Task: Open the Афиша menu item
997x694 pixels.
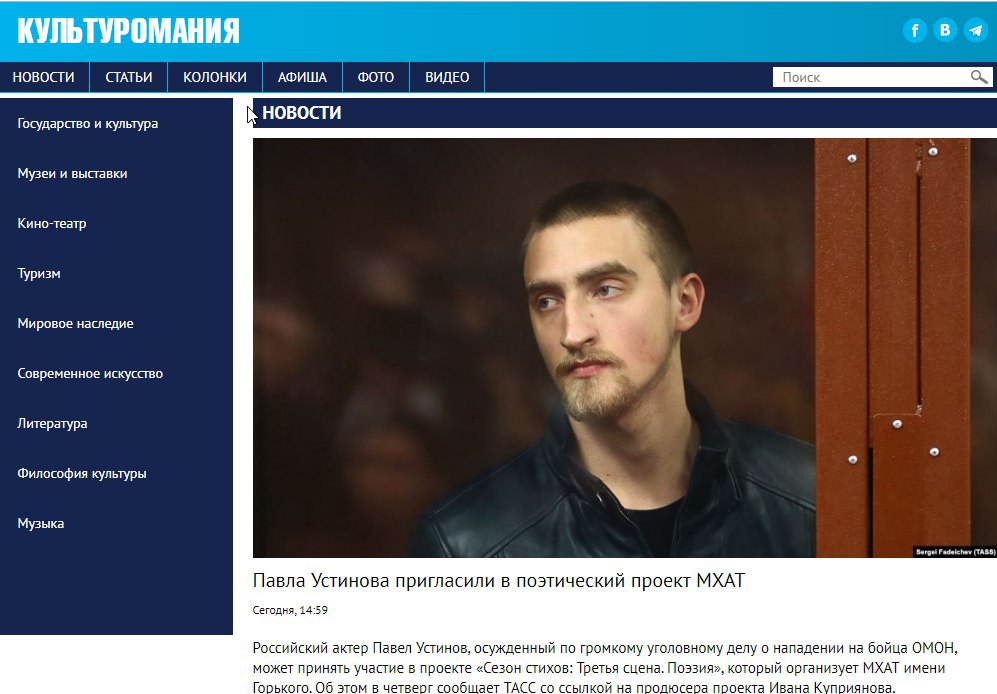Action: [x=302, y=77]
